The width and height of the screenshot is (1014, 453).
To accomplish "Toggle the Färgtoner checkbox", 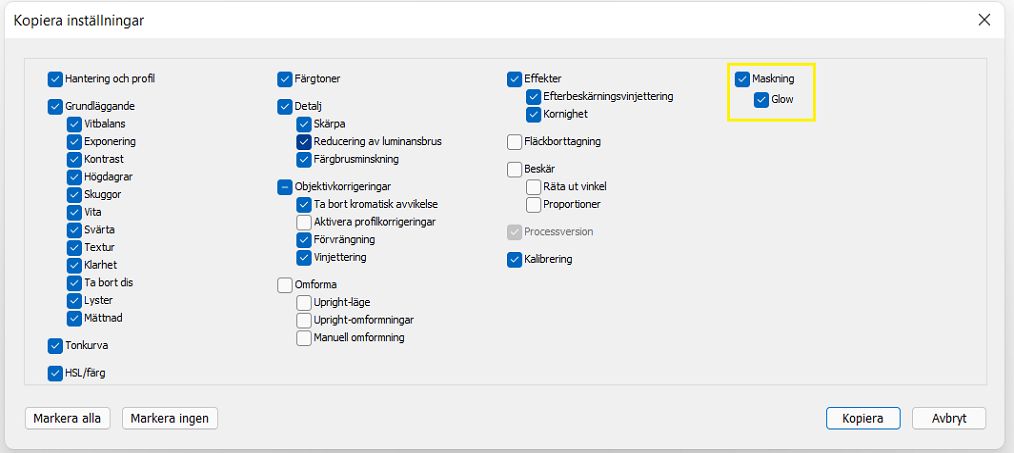I will pos(285,79).
